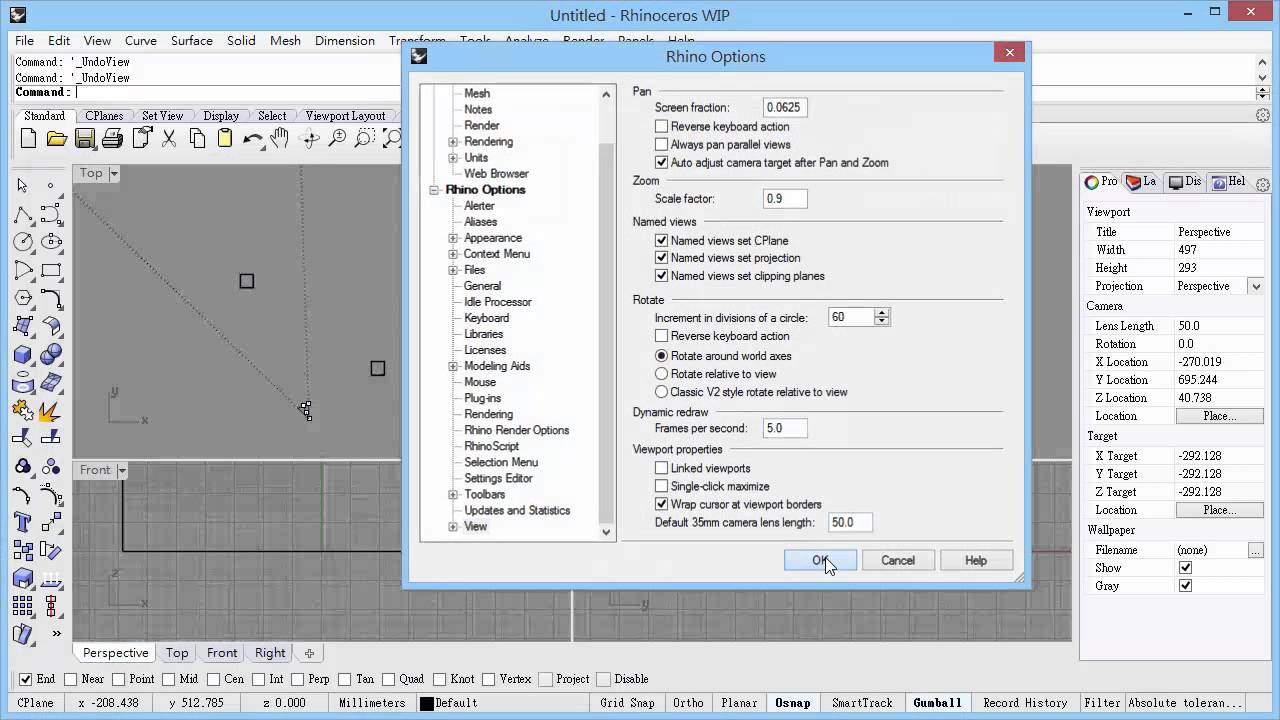Select the Zoom Dynamic magnifier icon
1280x720 pixels.
point(337,139)
